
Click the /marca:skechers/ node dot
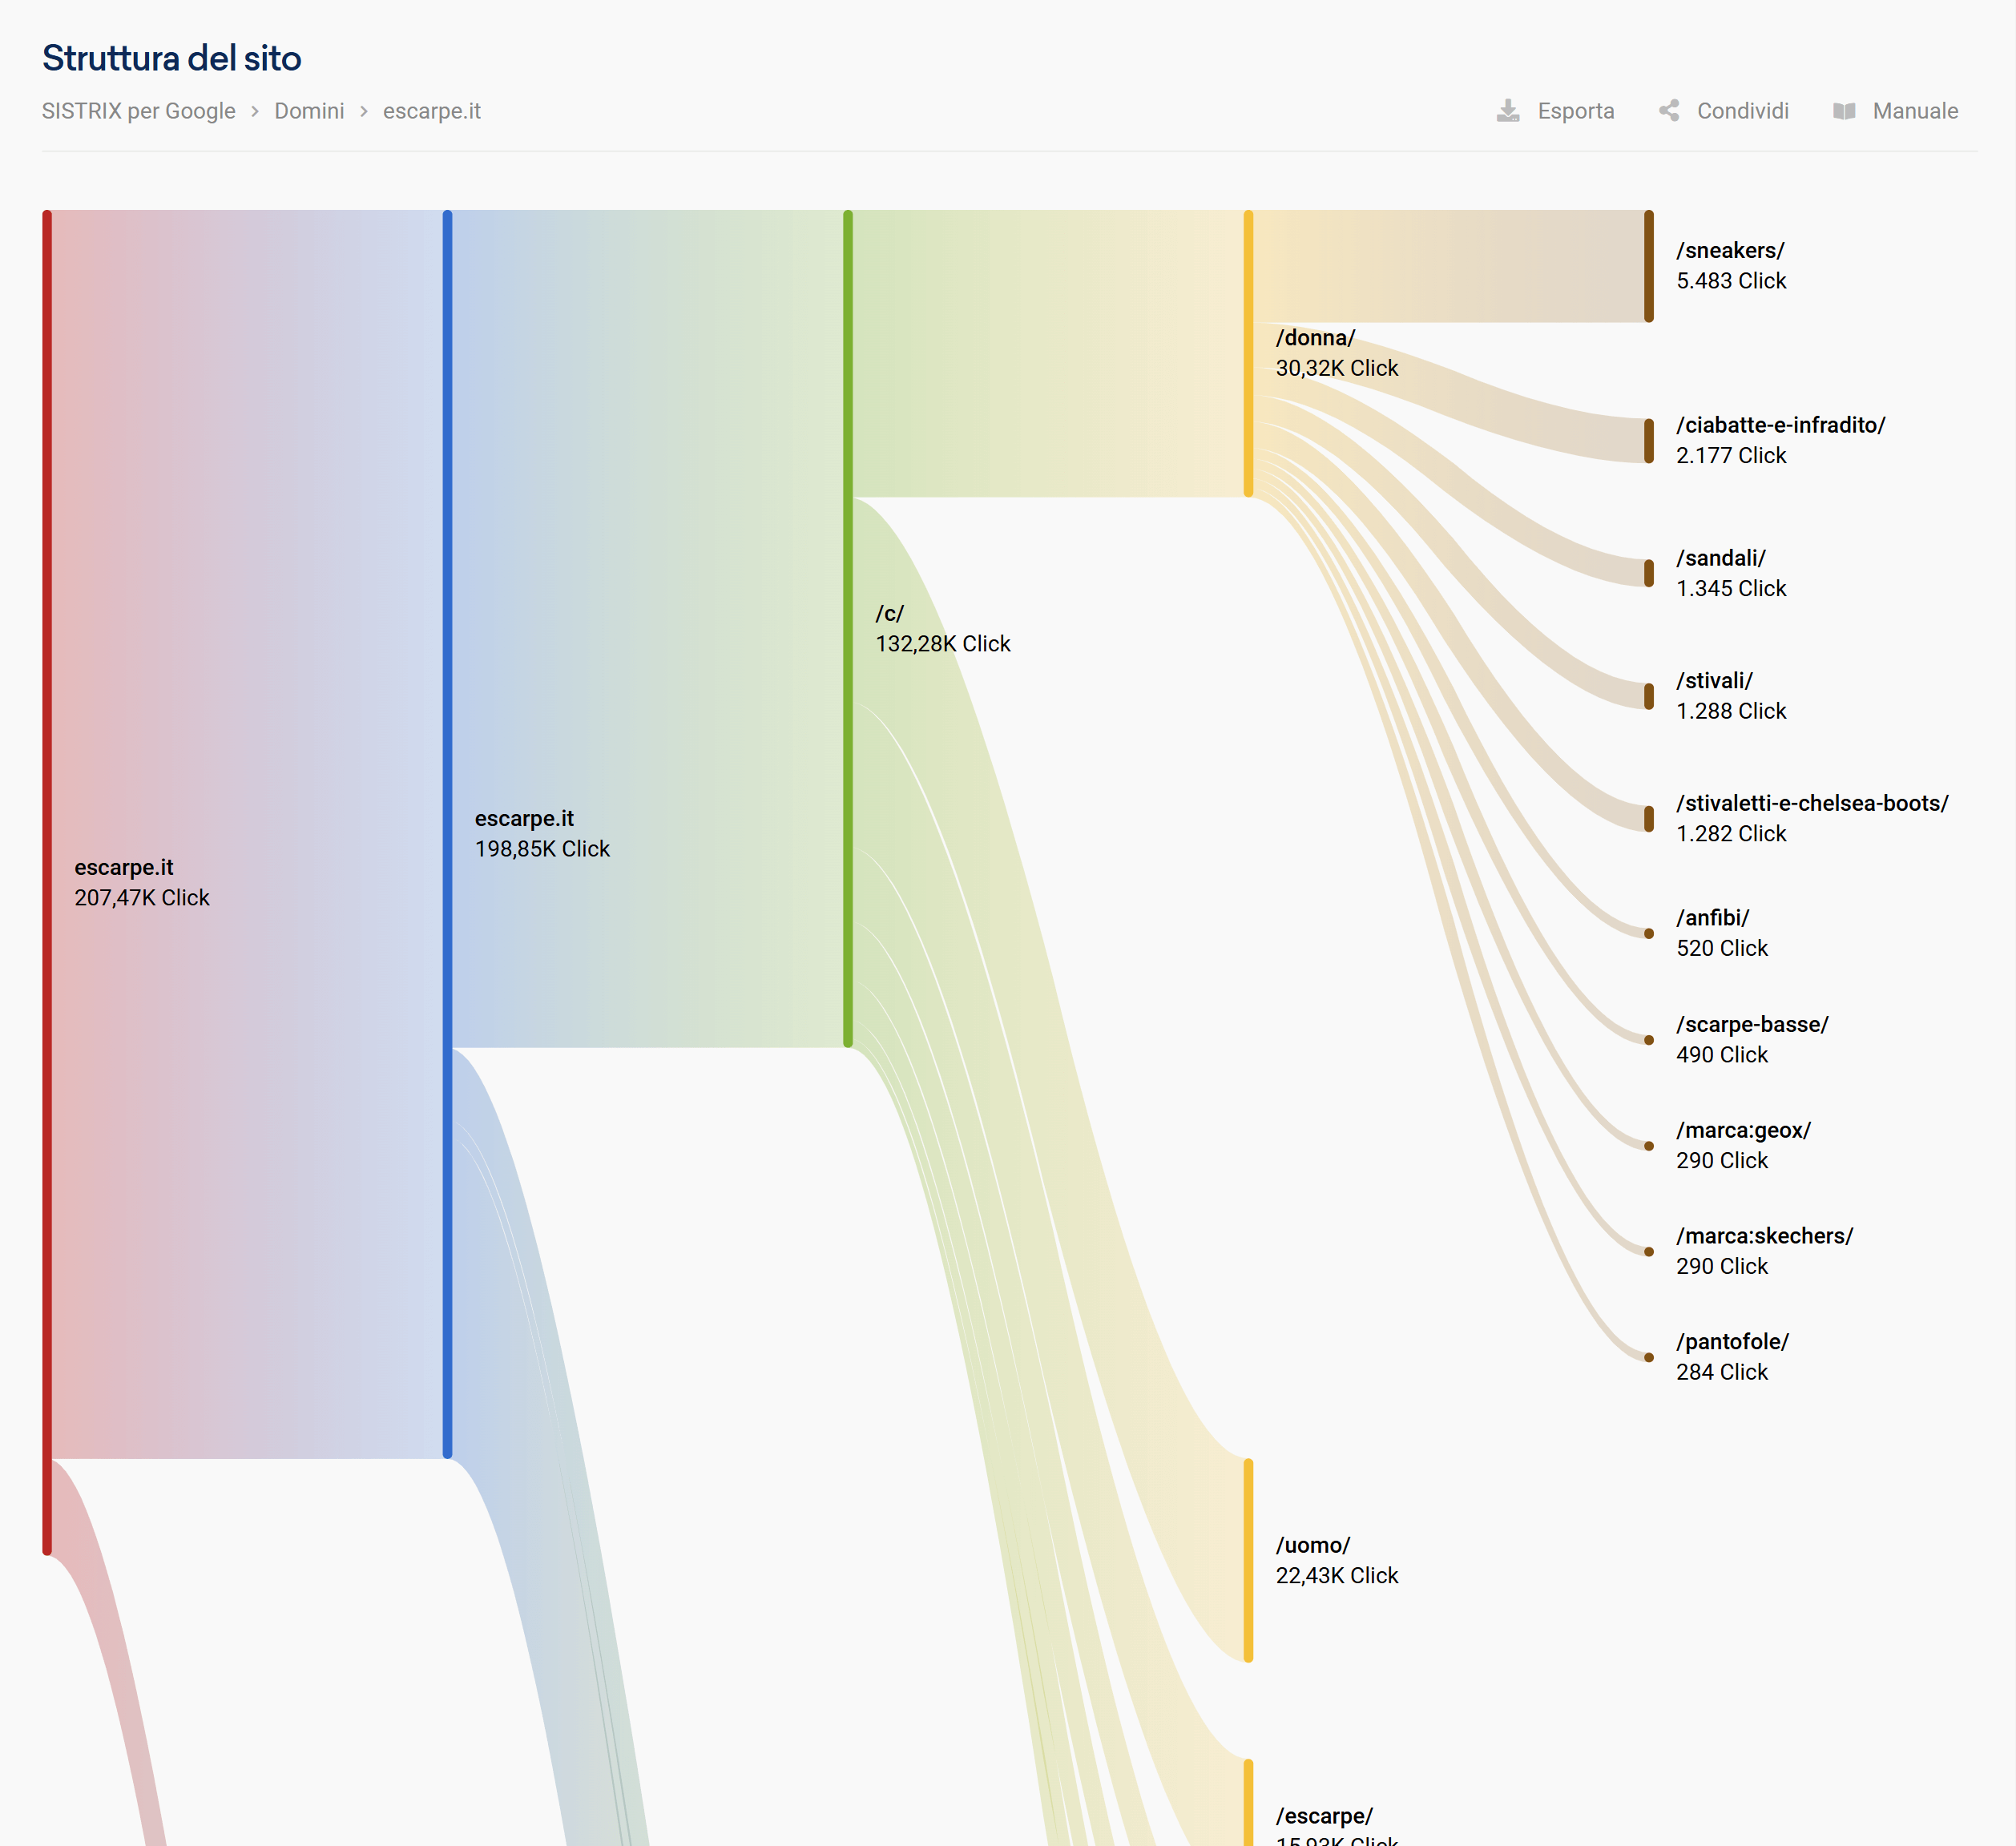click(1649, 1251)
